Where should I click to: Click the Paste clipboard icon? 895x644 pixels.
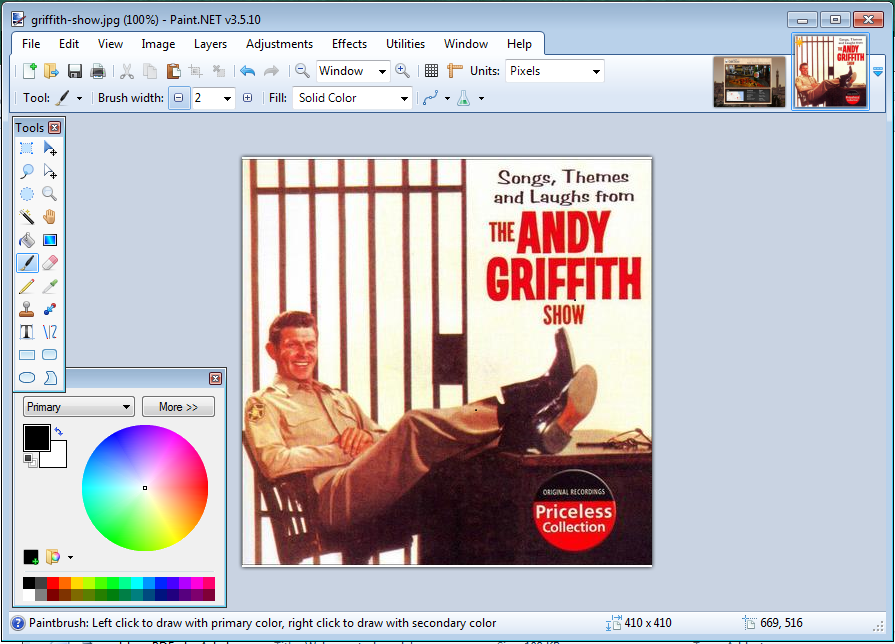coord(174,71)
